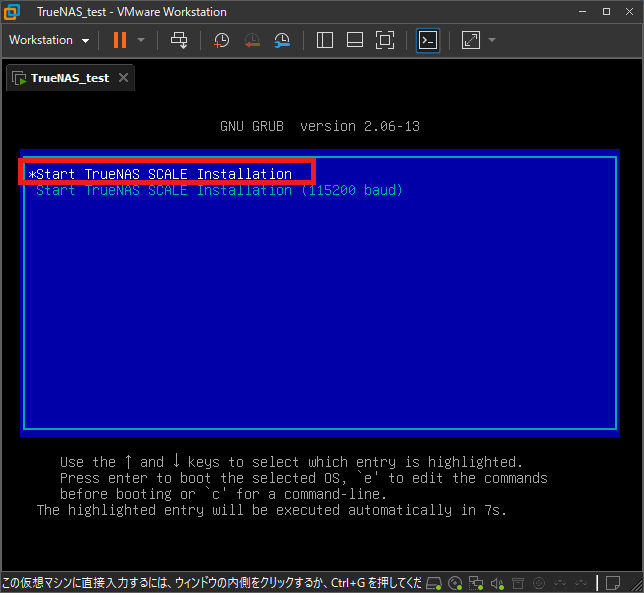Open the stretch mode dropdown arrow
The image size is (644, 593).
492,40
